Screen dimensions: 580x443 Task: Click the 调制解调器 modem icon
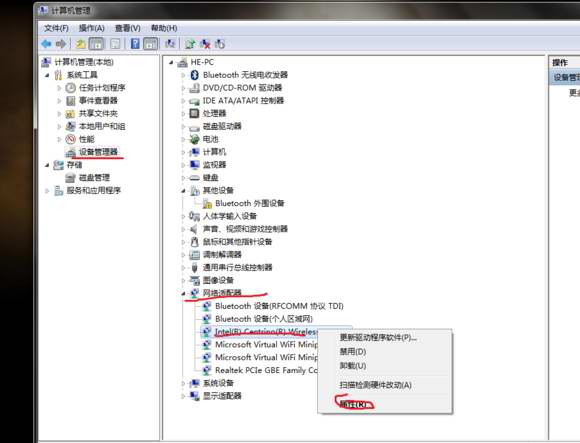(x=194, y=255)
